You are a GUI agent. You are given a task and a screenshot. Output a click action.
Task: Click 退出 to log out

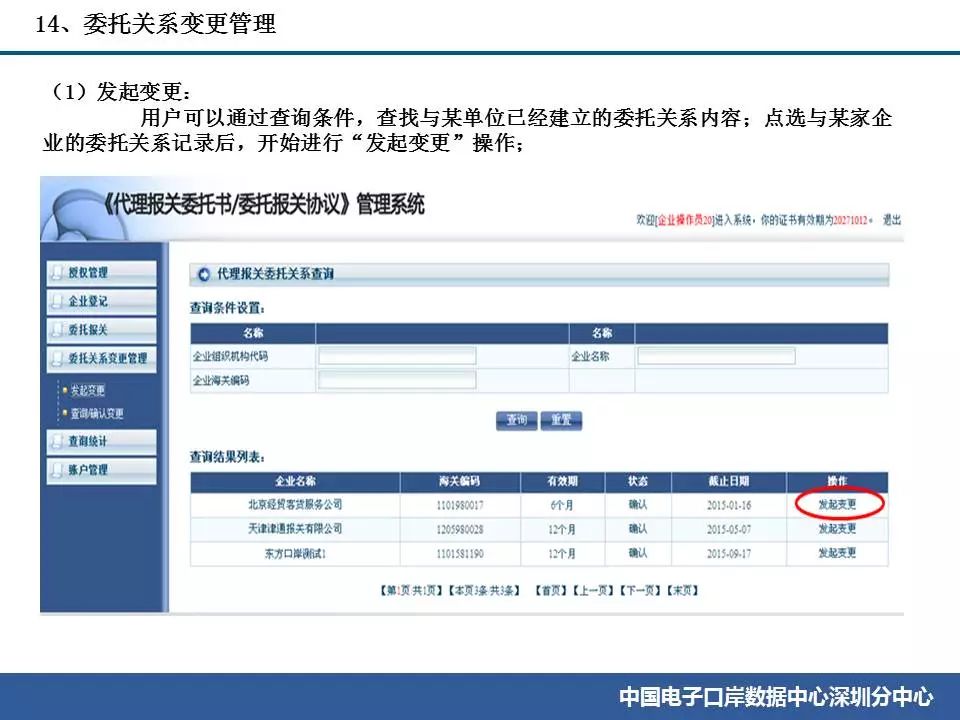[x=891, y=219]
